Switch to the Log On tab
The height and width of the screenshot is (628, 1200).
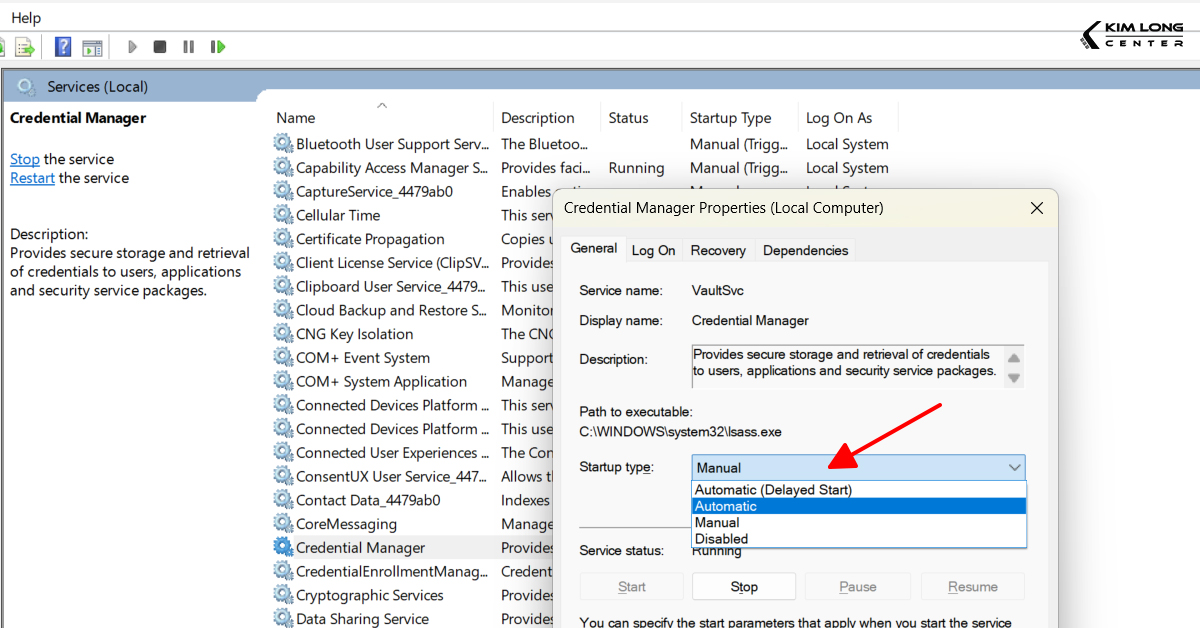(x=653, y=250)
